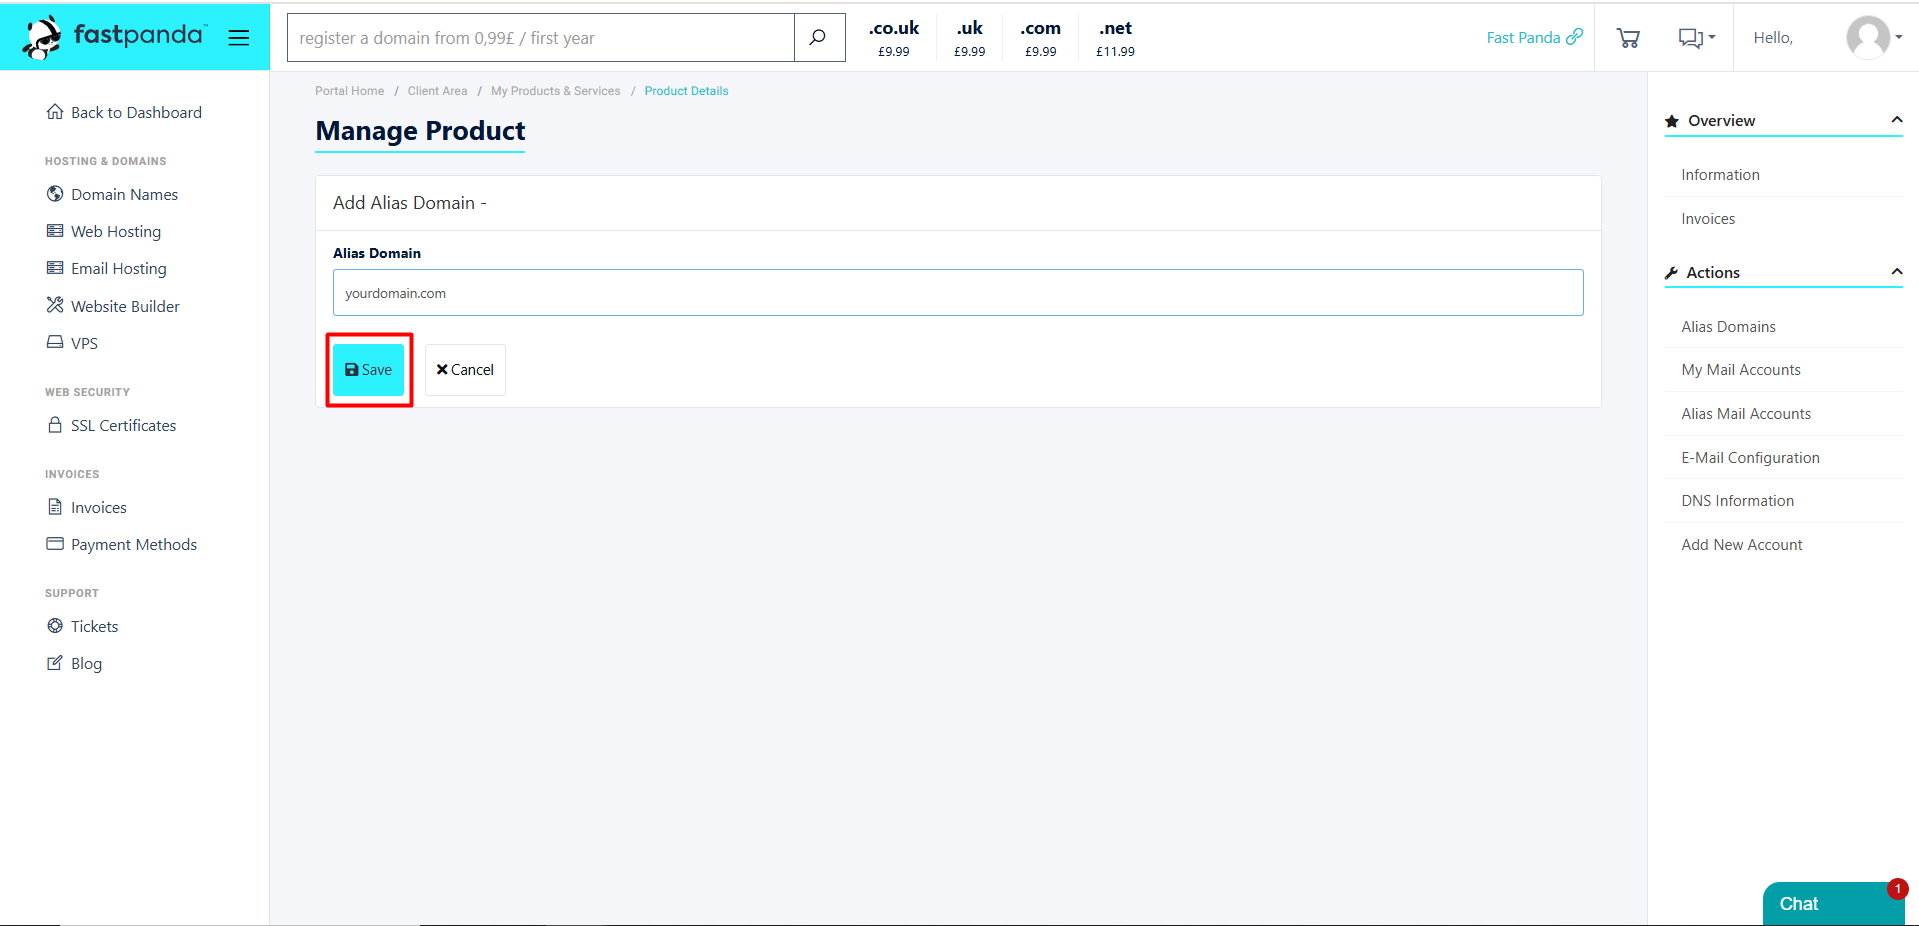
Task: Click the search magnifier icon
Action: (818, 38)
